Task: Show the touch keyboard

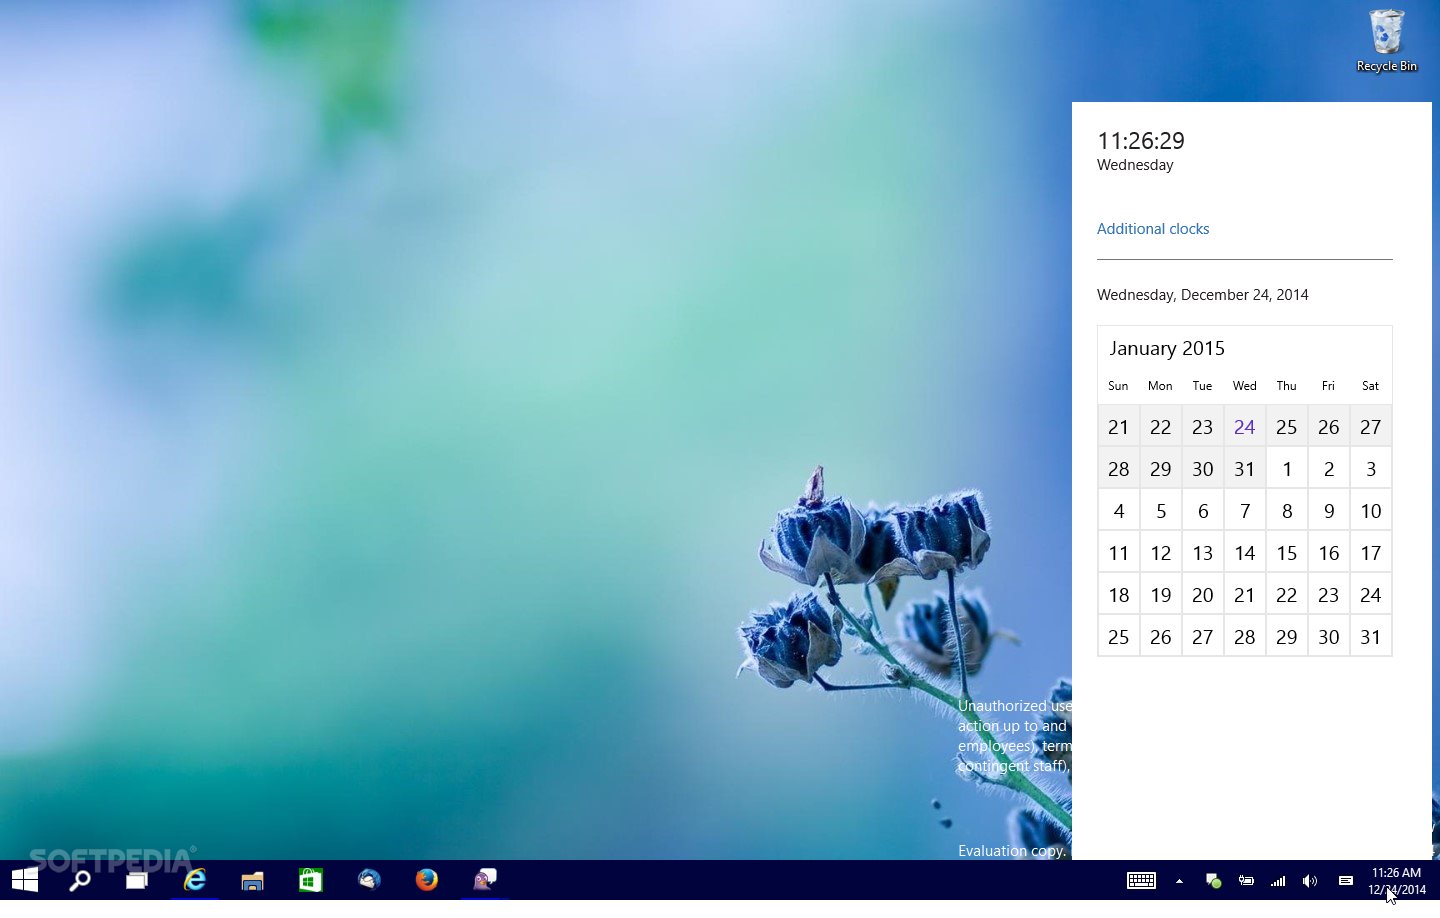Action: pos(1141,881)
